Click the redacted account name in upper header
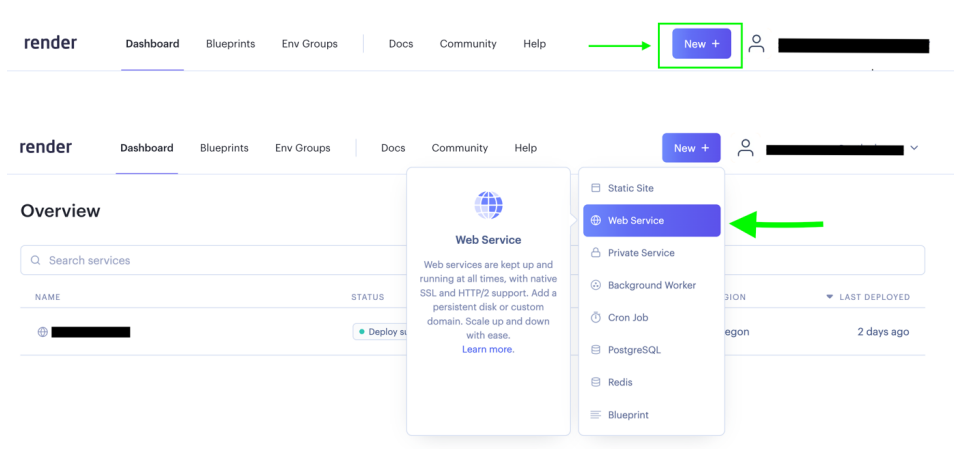The width and height of the screenshot is (968, 450). 854,46
